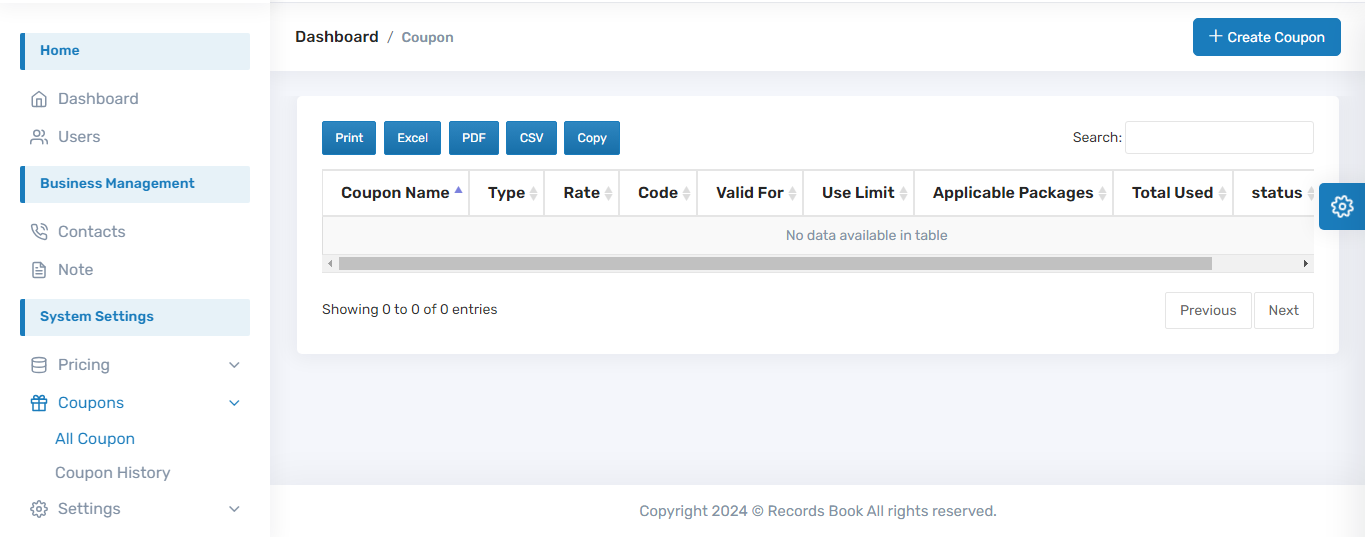Expand the Pricing menu chevron
Image resolution: width=1365 pixels, height=537 pixels.
[234, 365]
